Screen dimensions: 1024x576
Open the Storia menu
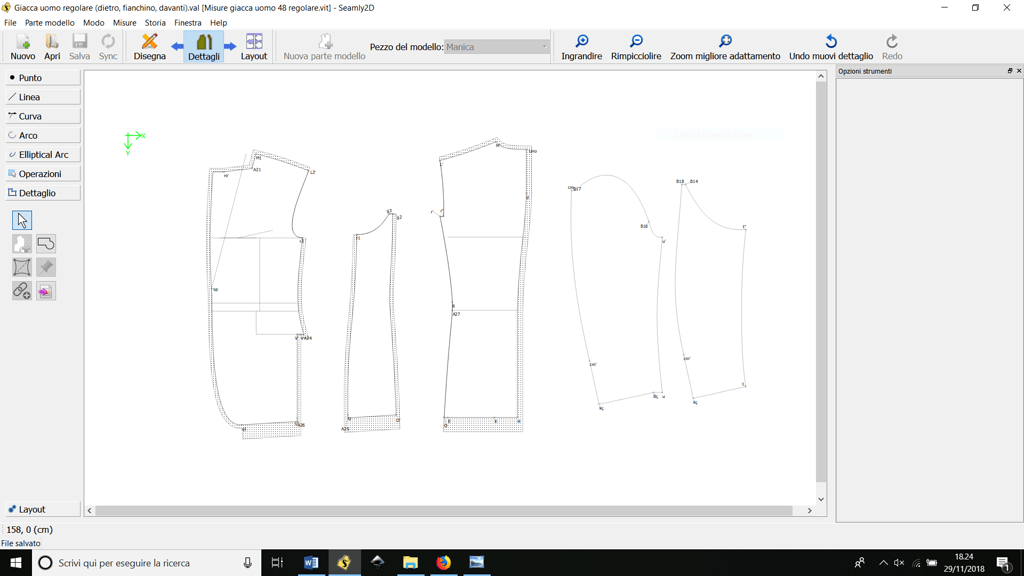[155, 22]
